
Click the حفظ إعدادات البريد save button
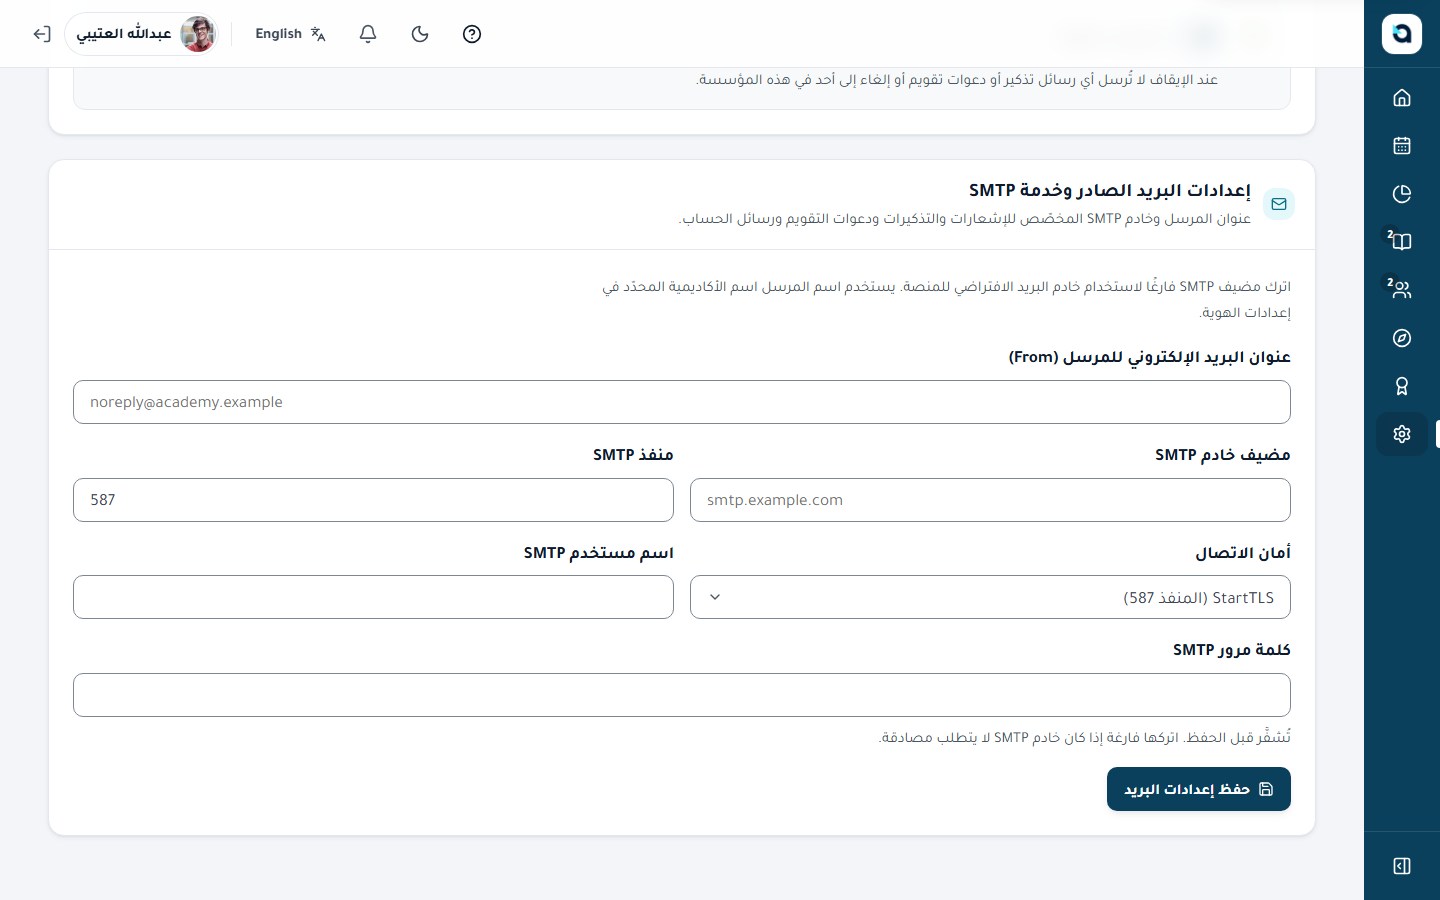pos(1199,789)
